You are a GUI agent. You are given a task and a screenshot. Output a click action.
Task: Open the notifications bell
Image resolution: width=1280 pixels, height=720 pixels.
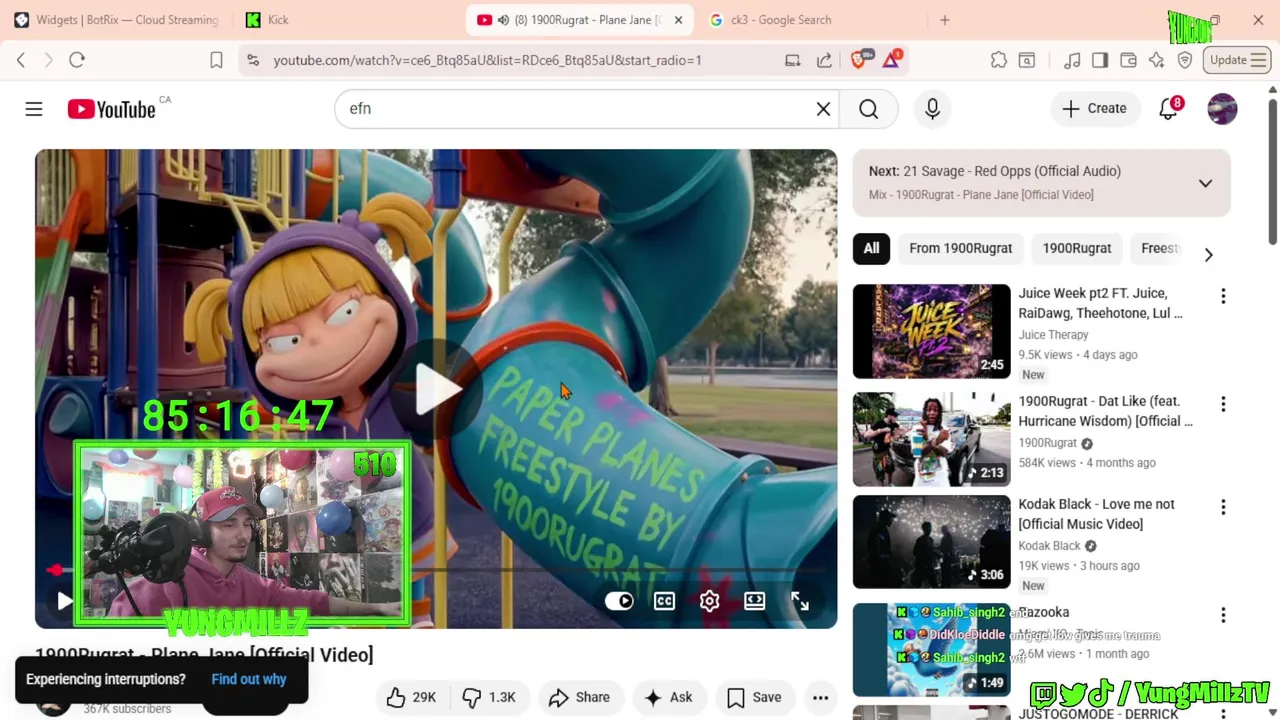(1168, 108)
